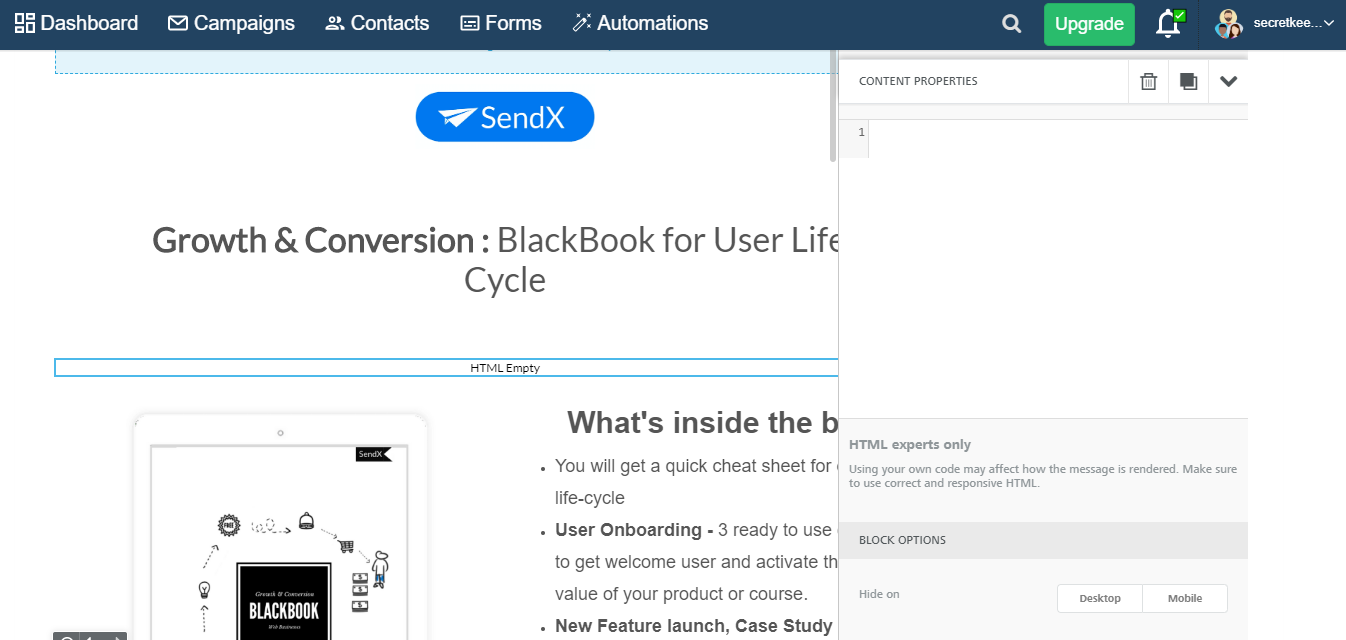Screen dimensions: 1346x640
Task: Click the "HTML experts only" notice heading
Action: (x=910, y=445)
